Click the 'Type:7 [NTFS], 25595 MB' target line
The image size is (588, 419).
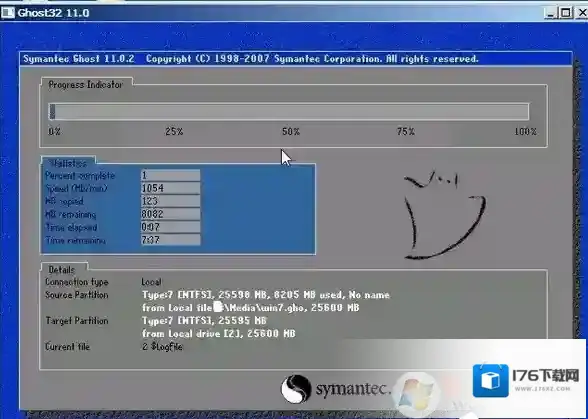(x=204, y=321)
